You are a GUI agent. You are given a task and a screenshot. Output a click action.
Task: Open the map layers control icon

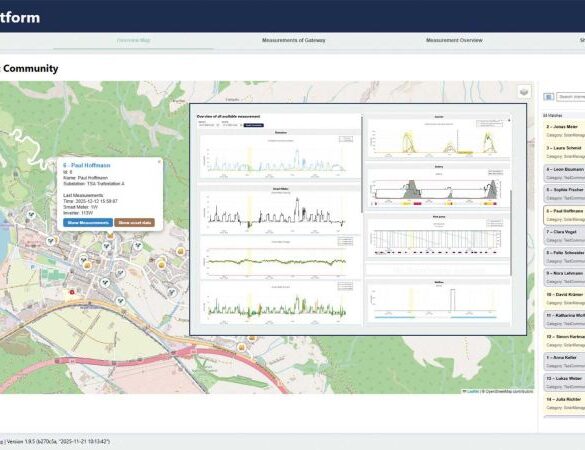coord(524,92)
